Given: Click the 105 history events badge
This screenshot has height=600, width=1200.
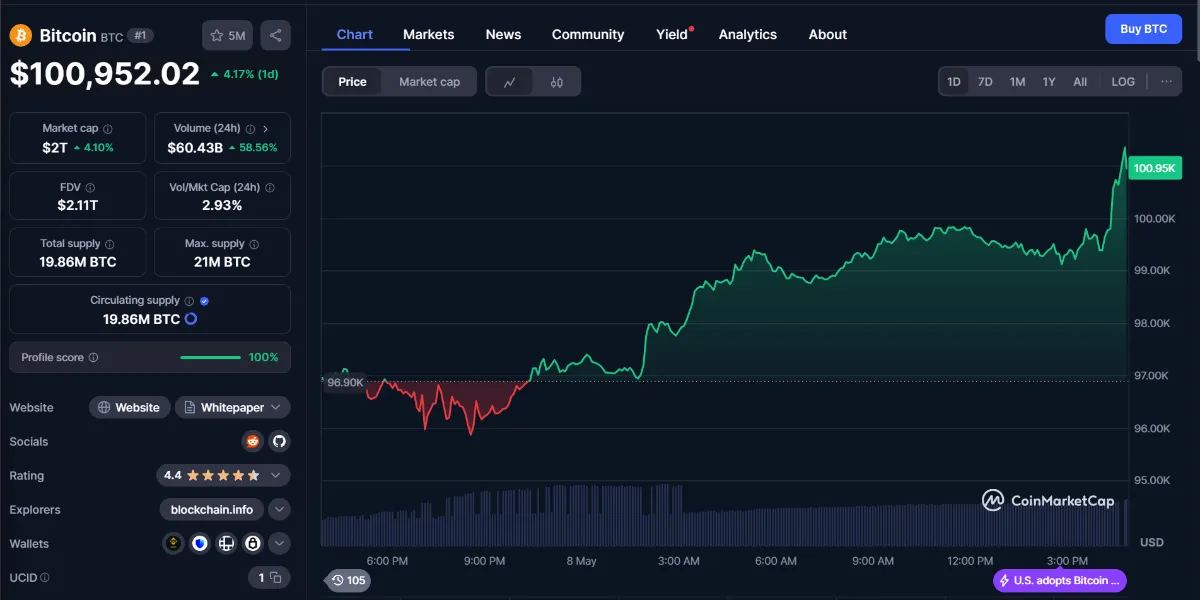Looking at the screenshot, I should pos(348,580).
